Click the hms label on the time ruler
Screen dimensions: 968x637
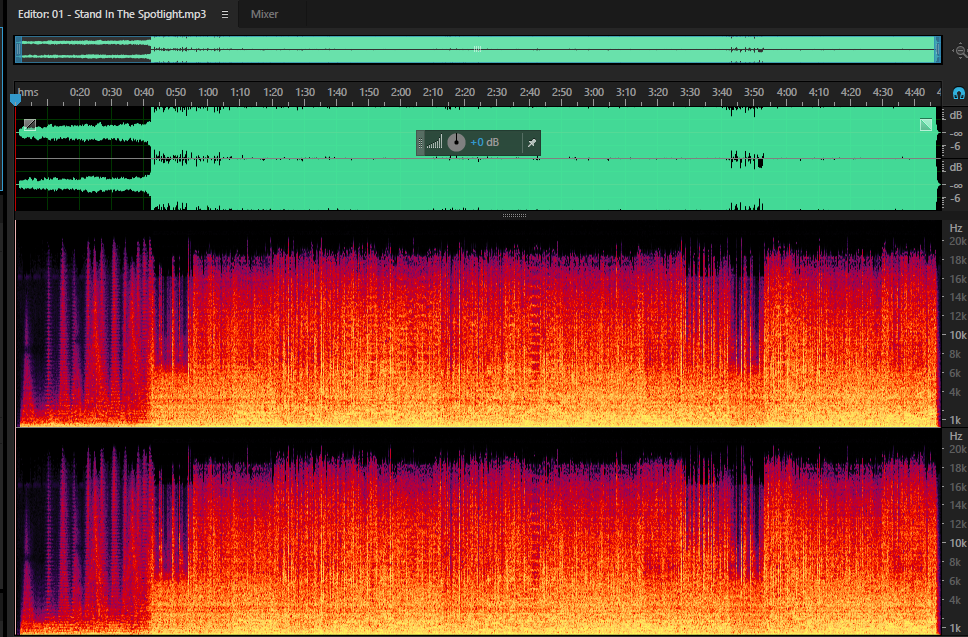click(28, 92)
